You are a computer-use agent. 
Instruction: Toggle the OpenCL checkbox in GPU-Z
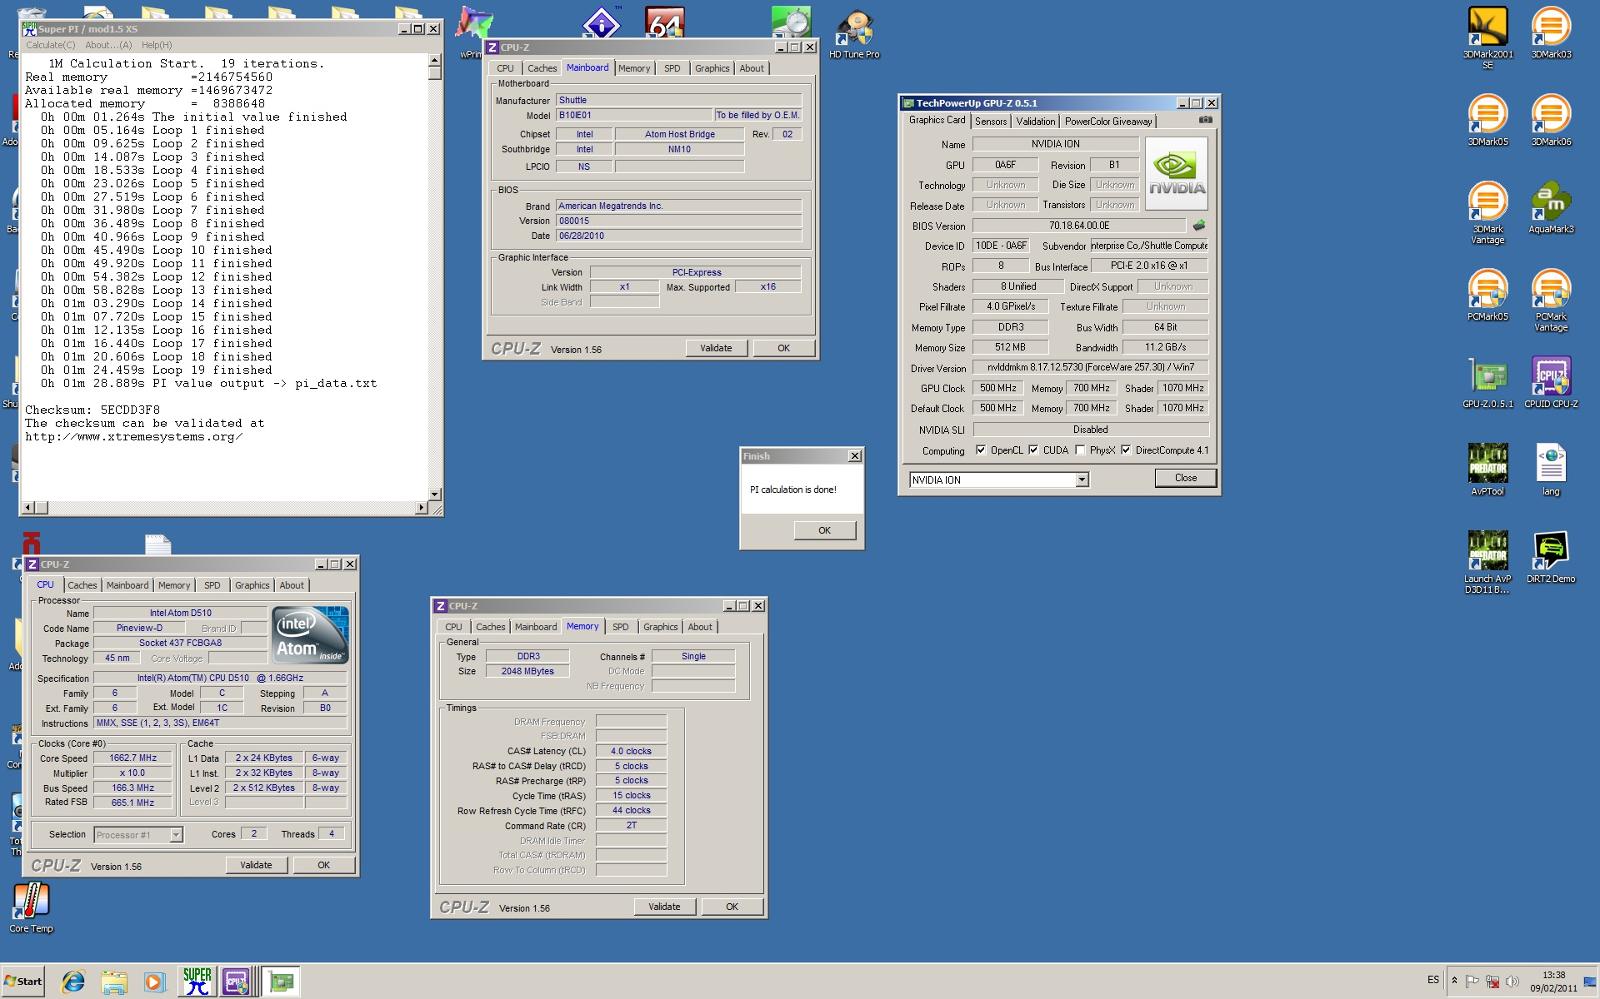click(980, 450)
